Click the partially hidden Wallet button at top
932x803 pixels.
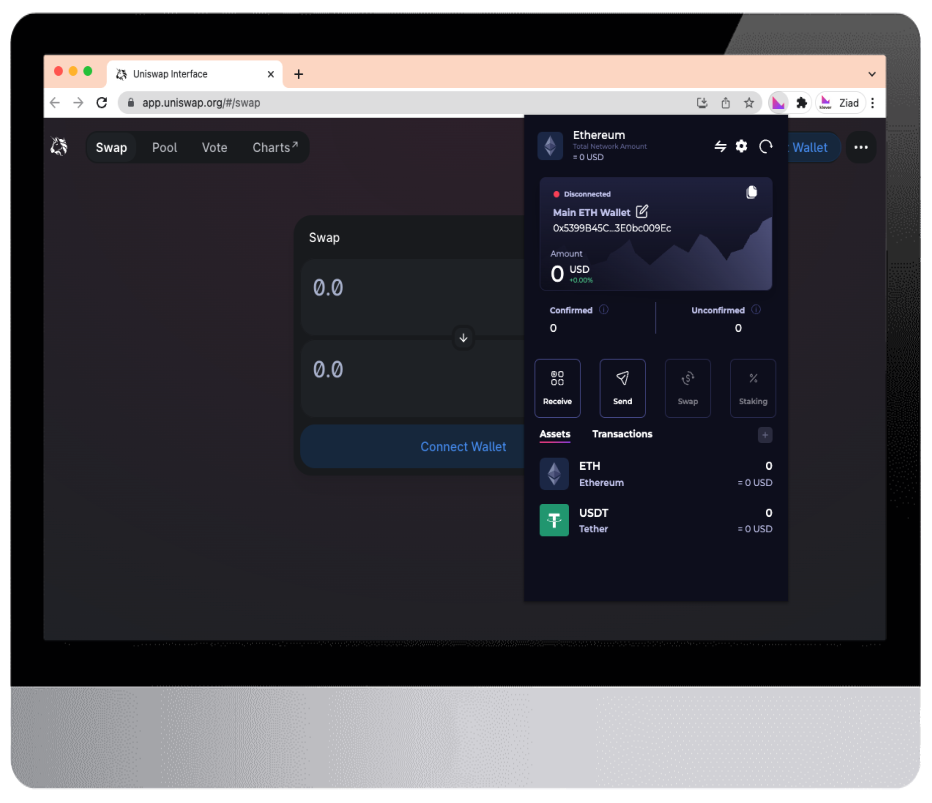(x=814, y=147)
